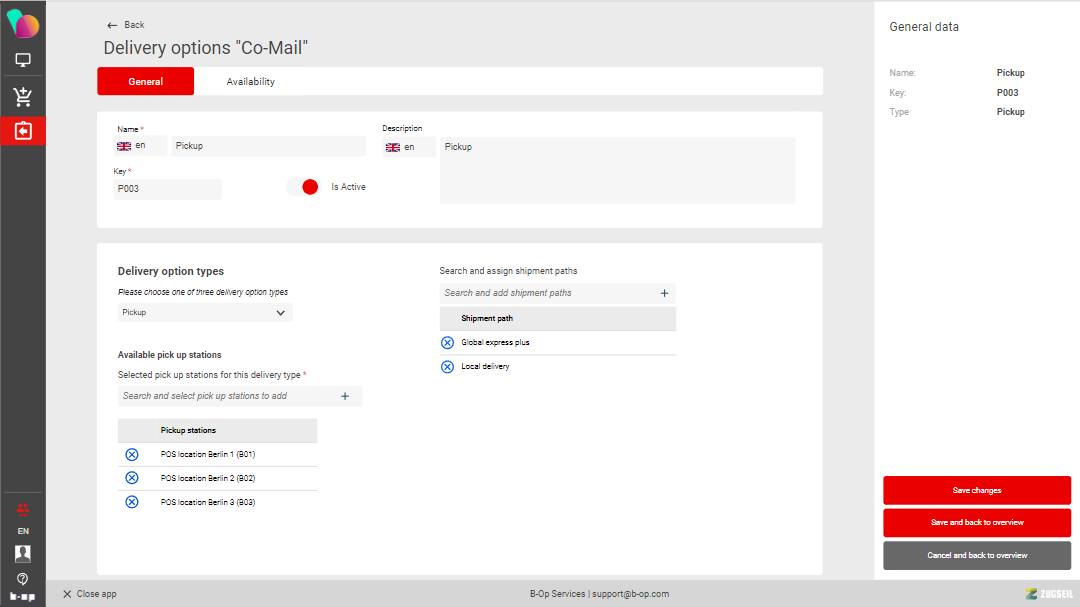Remove POS location Berlin 1 (B01)
This screenshot has width=1080, height=607.
pos(131,455)
